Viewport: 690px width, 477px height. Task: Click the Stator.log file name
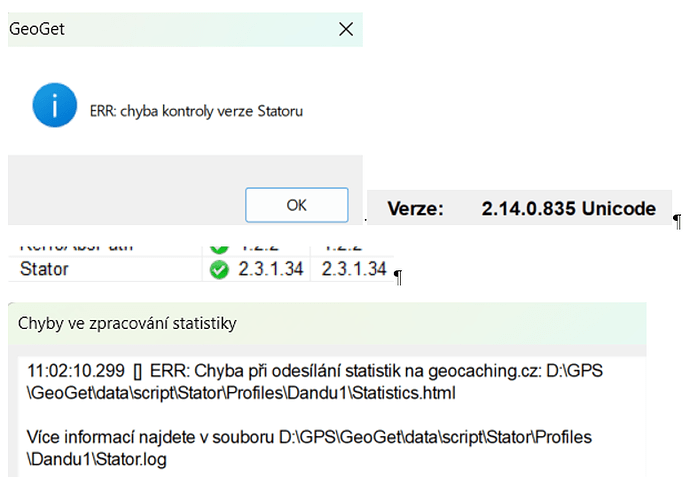(x=131, y=459)
